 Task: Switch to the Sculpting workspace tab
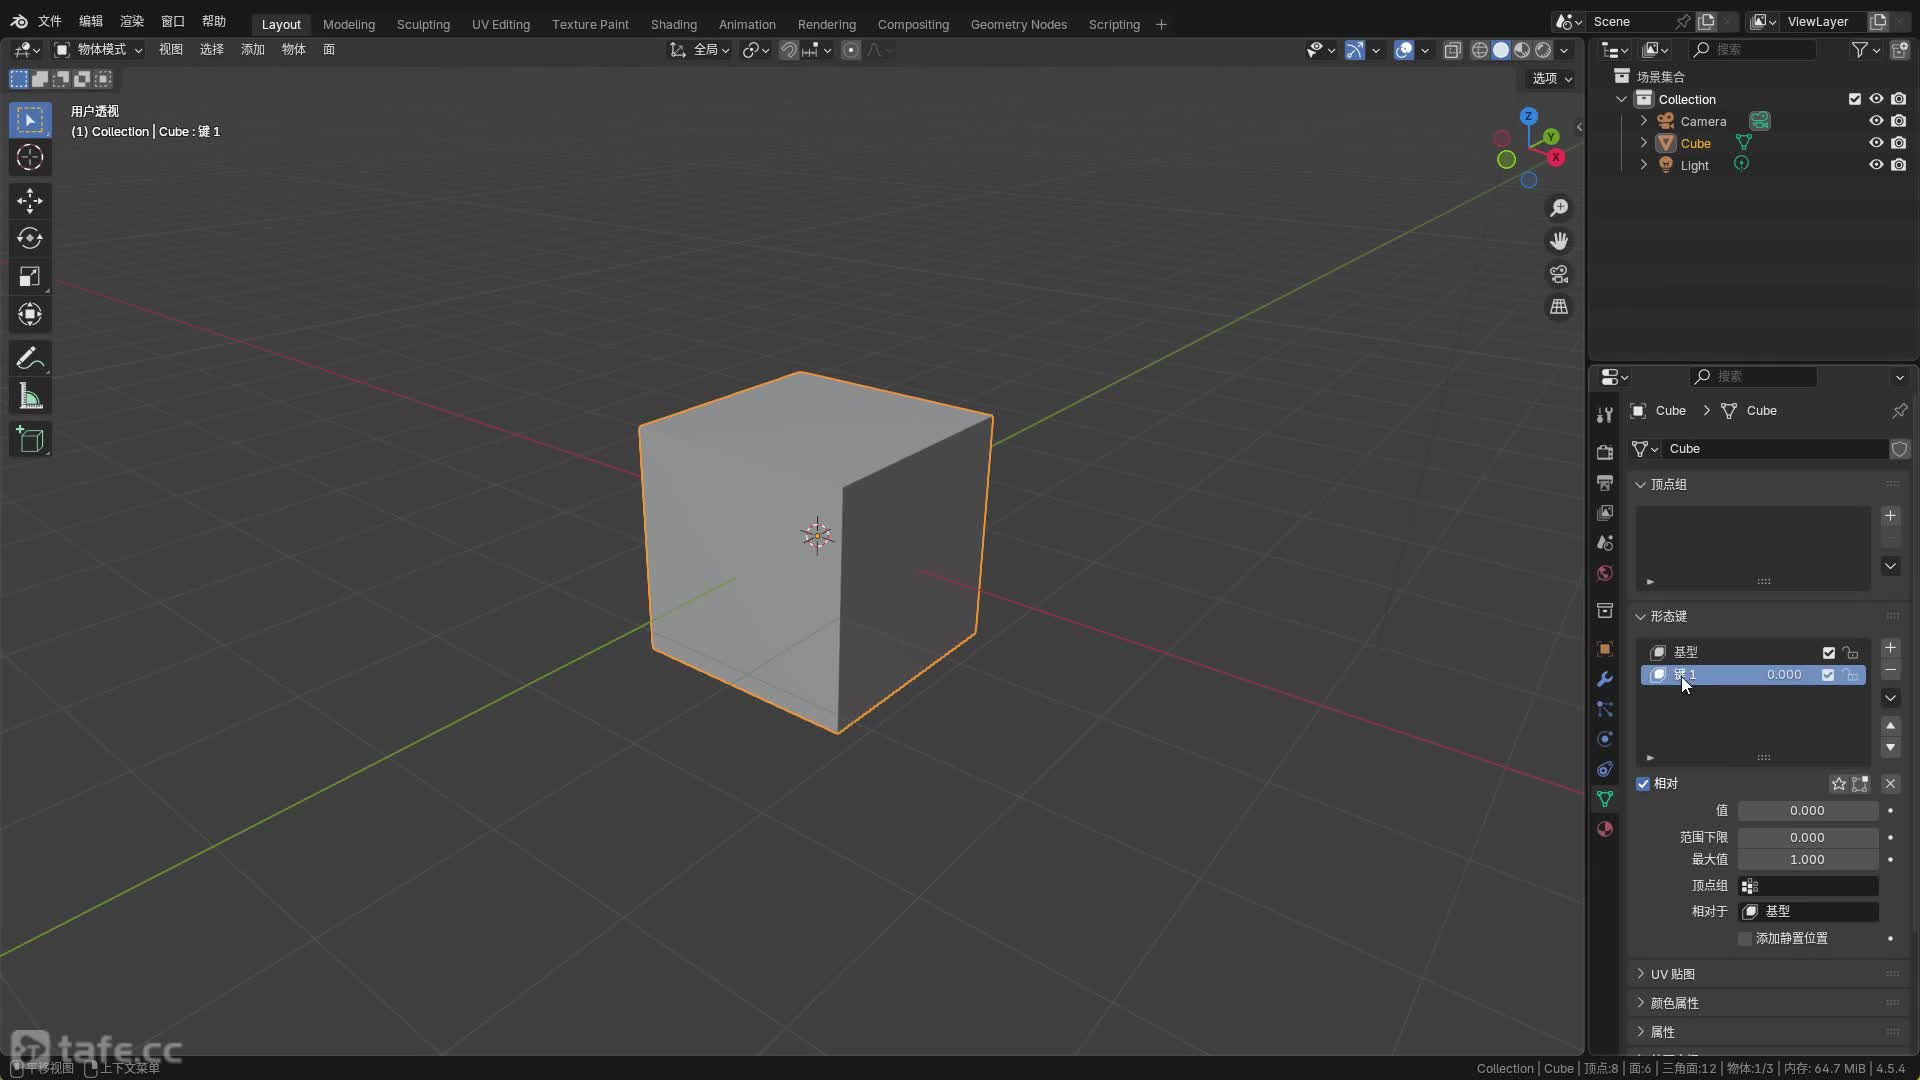[x=423, y=24]
